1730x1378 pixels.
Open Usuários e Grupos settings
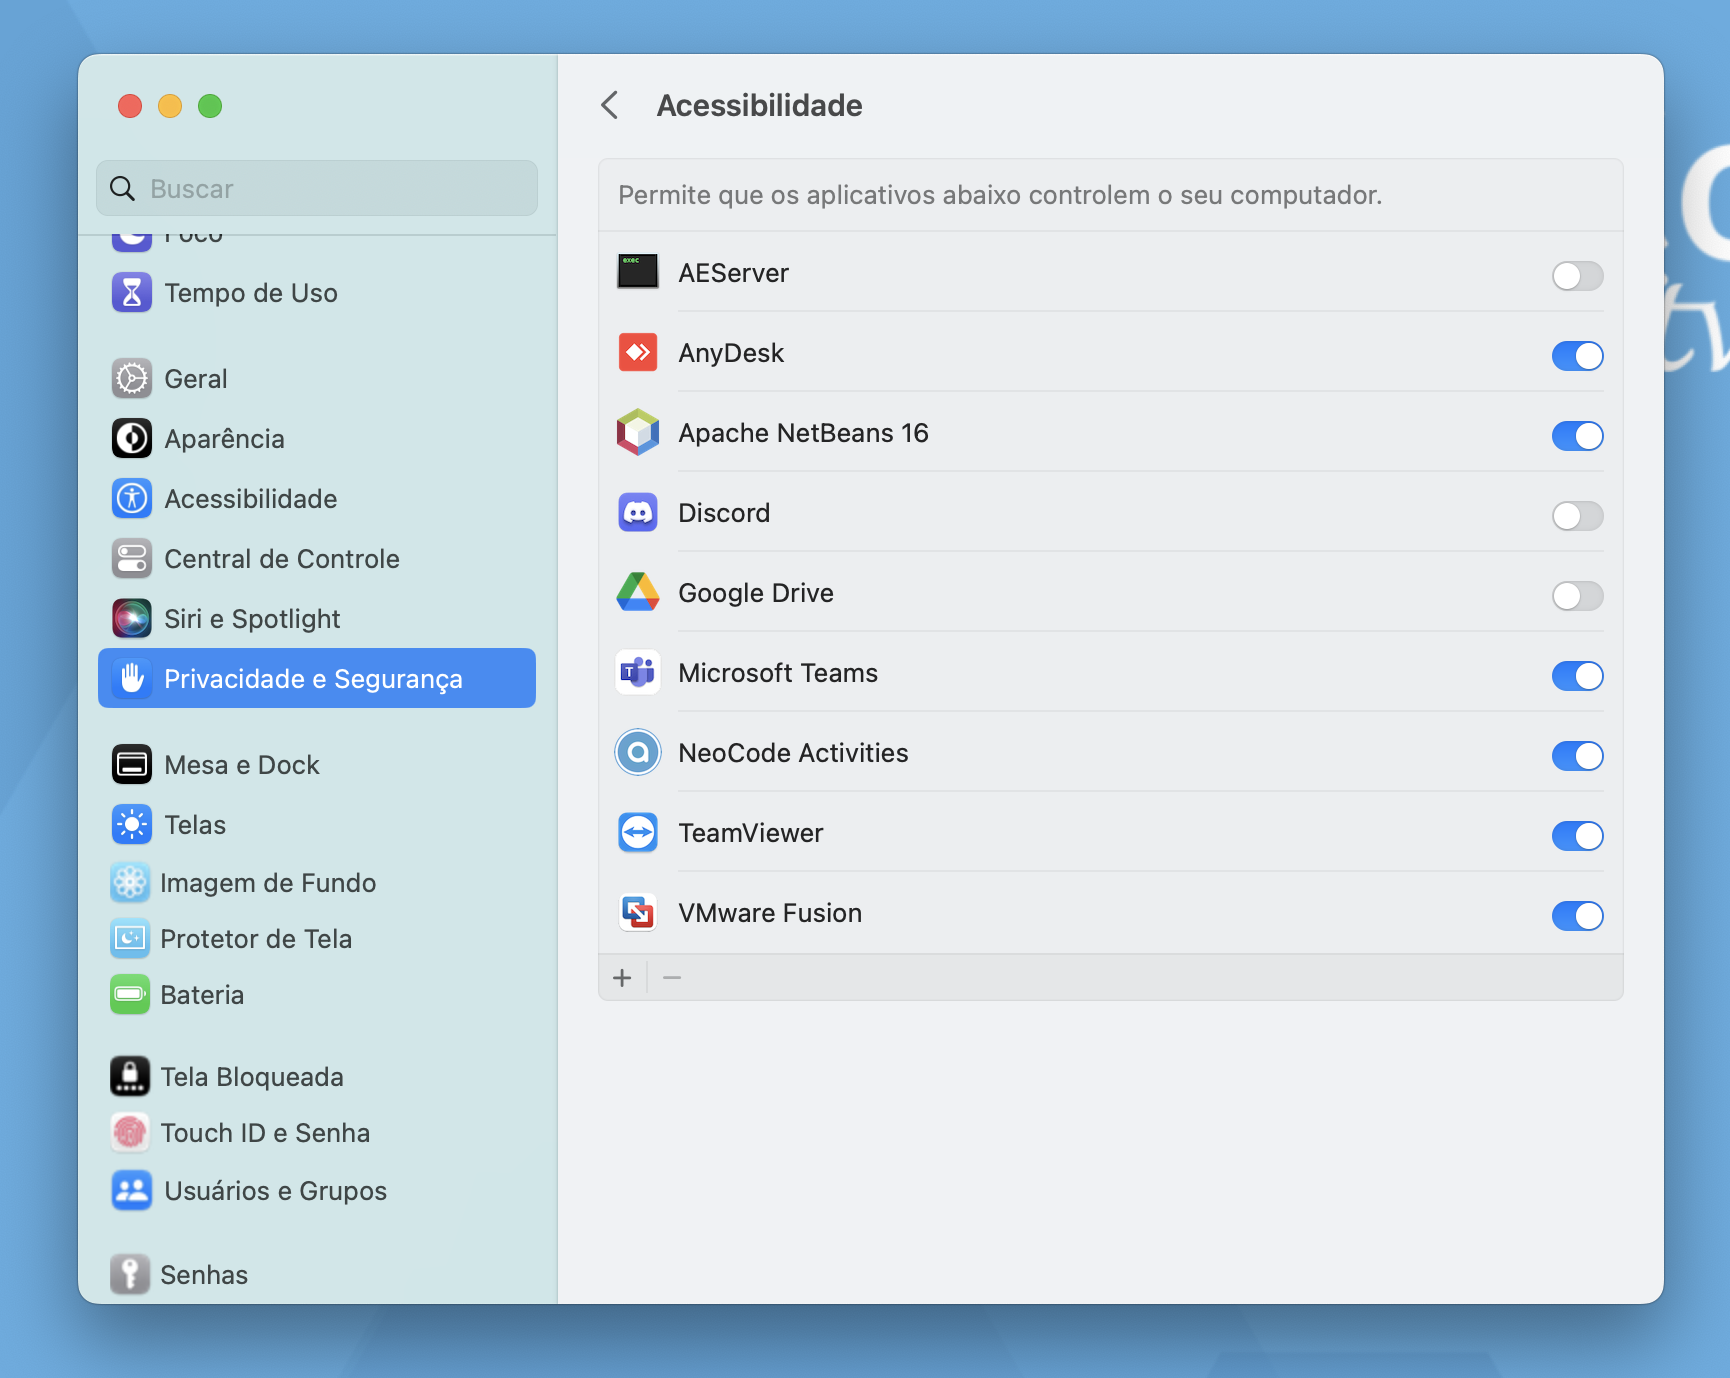[317, 1190]
